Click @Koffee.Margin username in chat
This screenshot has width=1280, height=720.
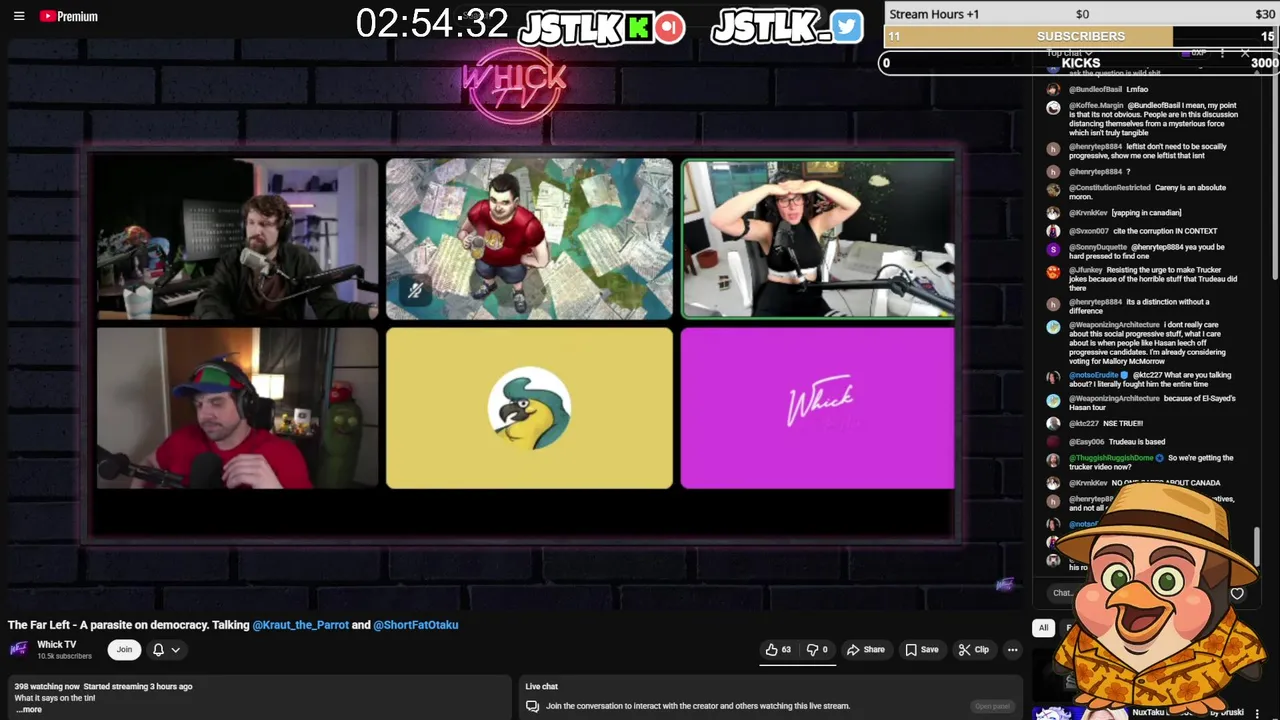pyautogui.click(x=1096, y=105)
